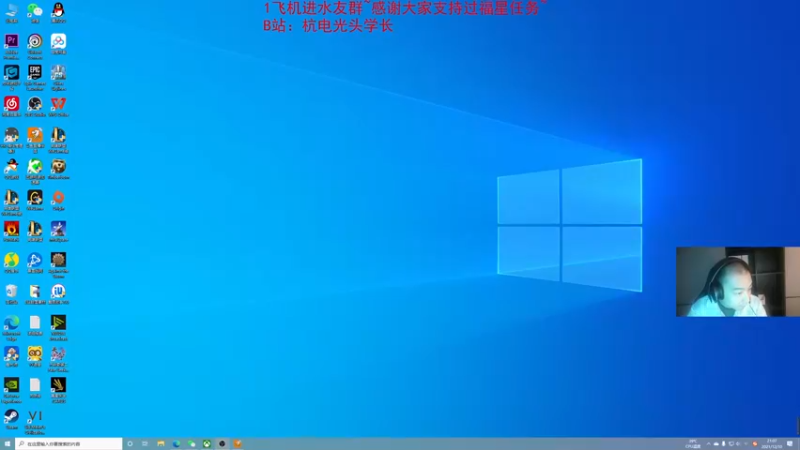This screenshot has width=800, height=450.
Task: Open the yellow raccoon YY shortcut
Action: point(35,354)
